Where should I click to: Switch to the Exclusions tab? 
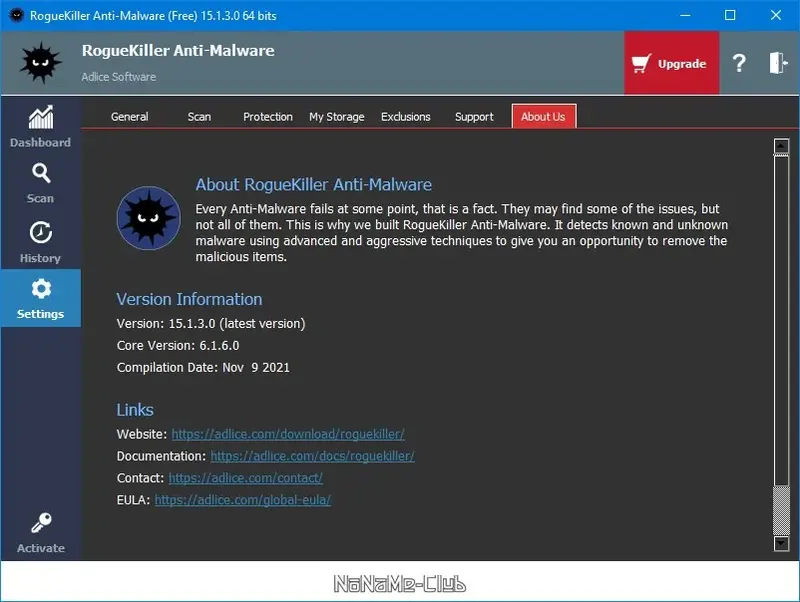click(x=406, y=117)
